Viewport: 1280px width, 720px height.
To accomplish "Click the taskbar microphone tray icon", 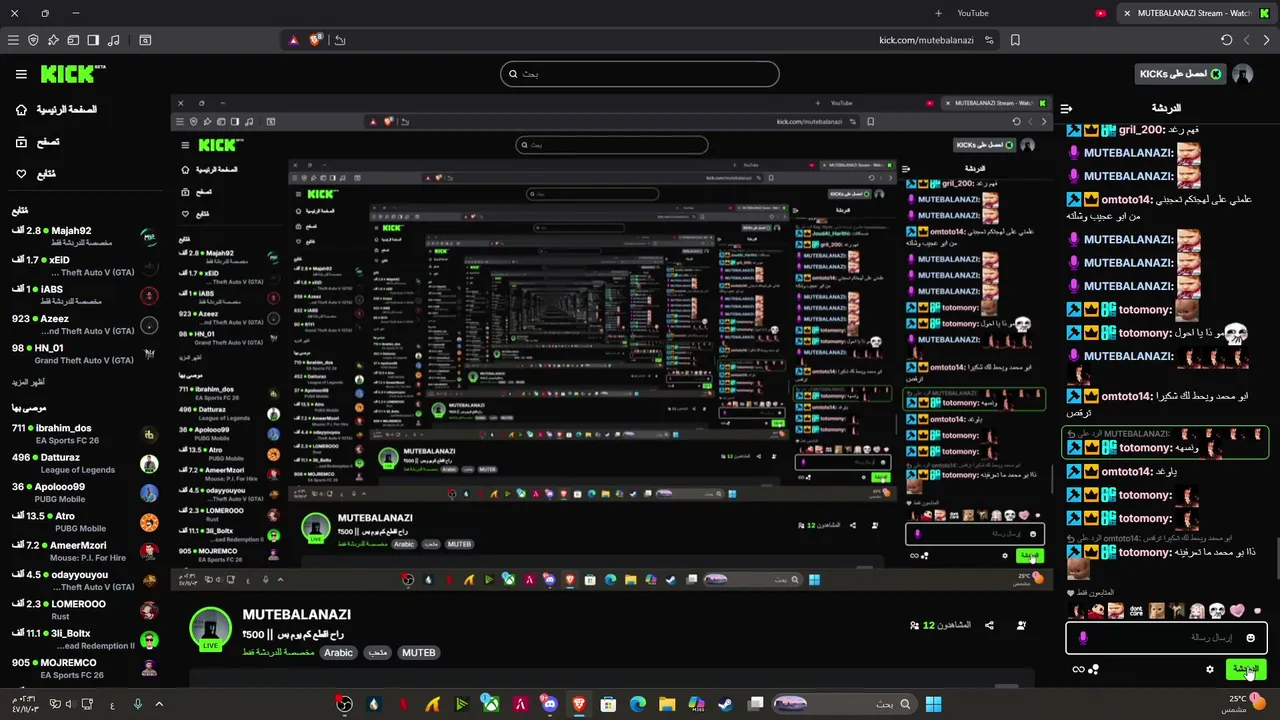I will [x=138, y=704].
